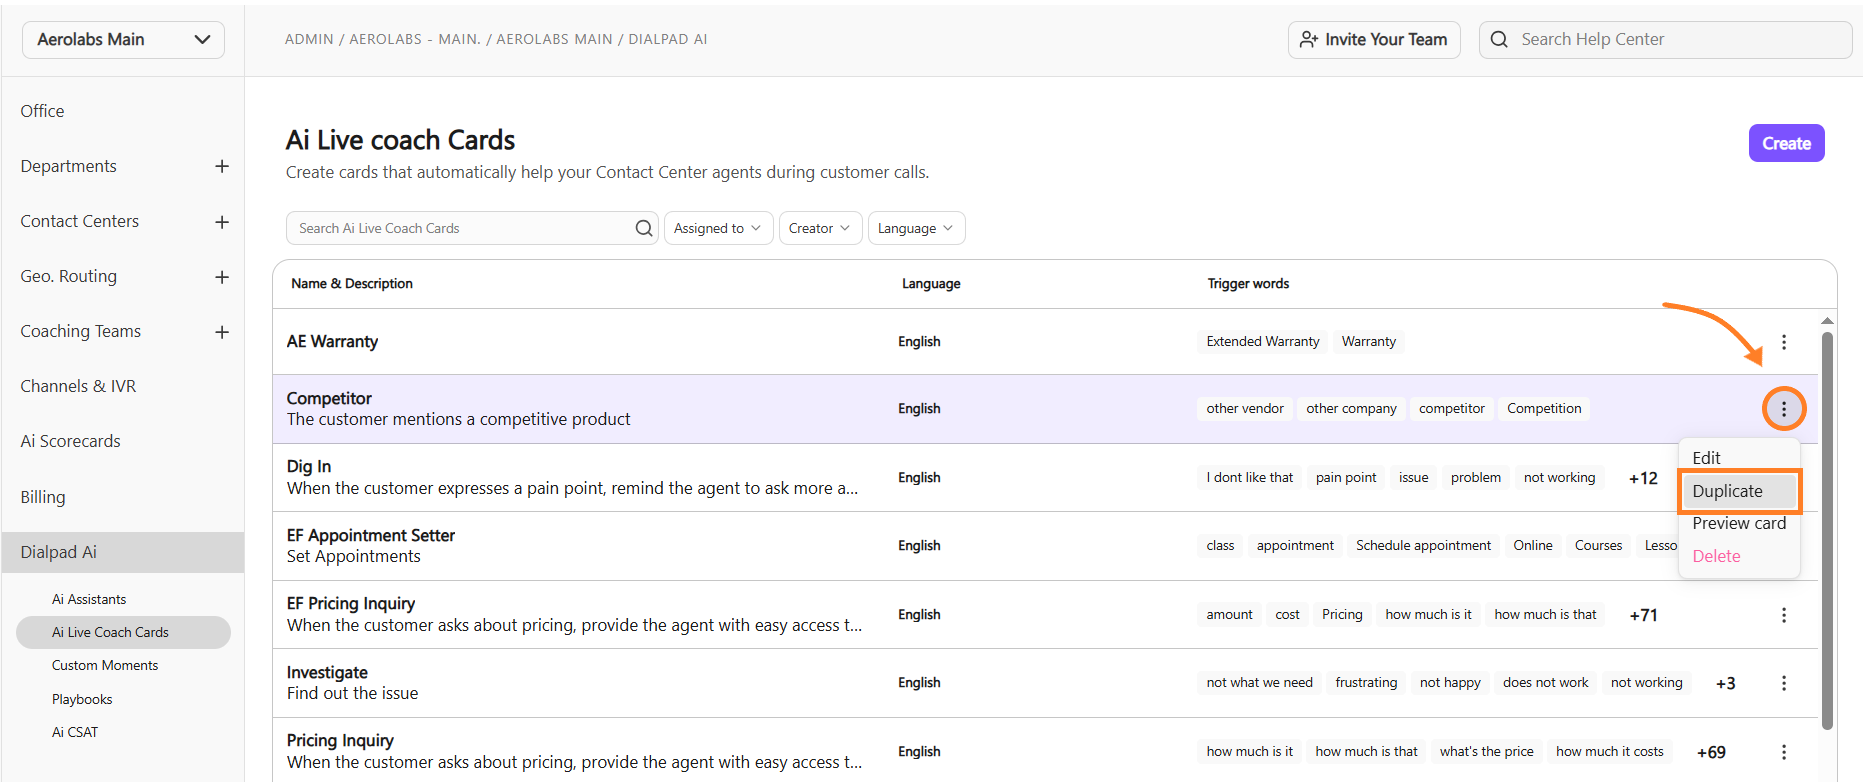The width and height of the screenshot is (1863, 783).
Task: Click the Search Help Center magnifier icon
Action: tap(1499, 39)
